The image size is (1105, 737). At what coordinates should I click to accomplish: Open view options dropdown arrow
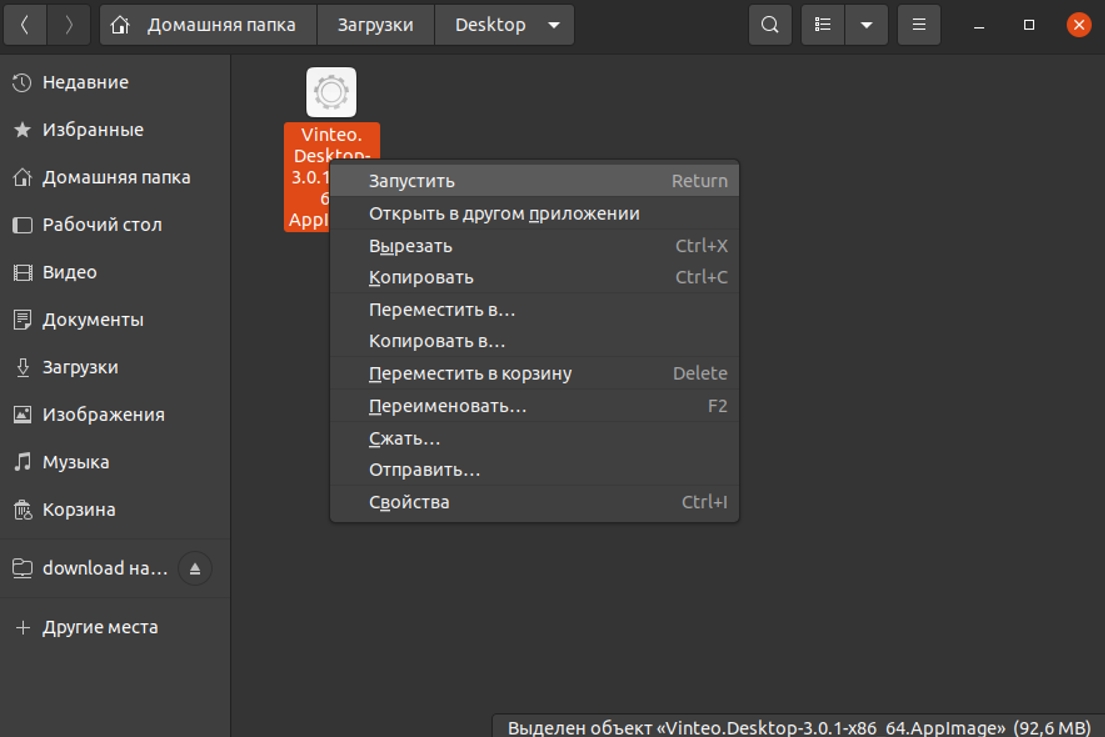(866, 25)
